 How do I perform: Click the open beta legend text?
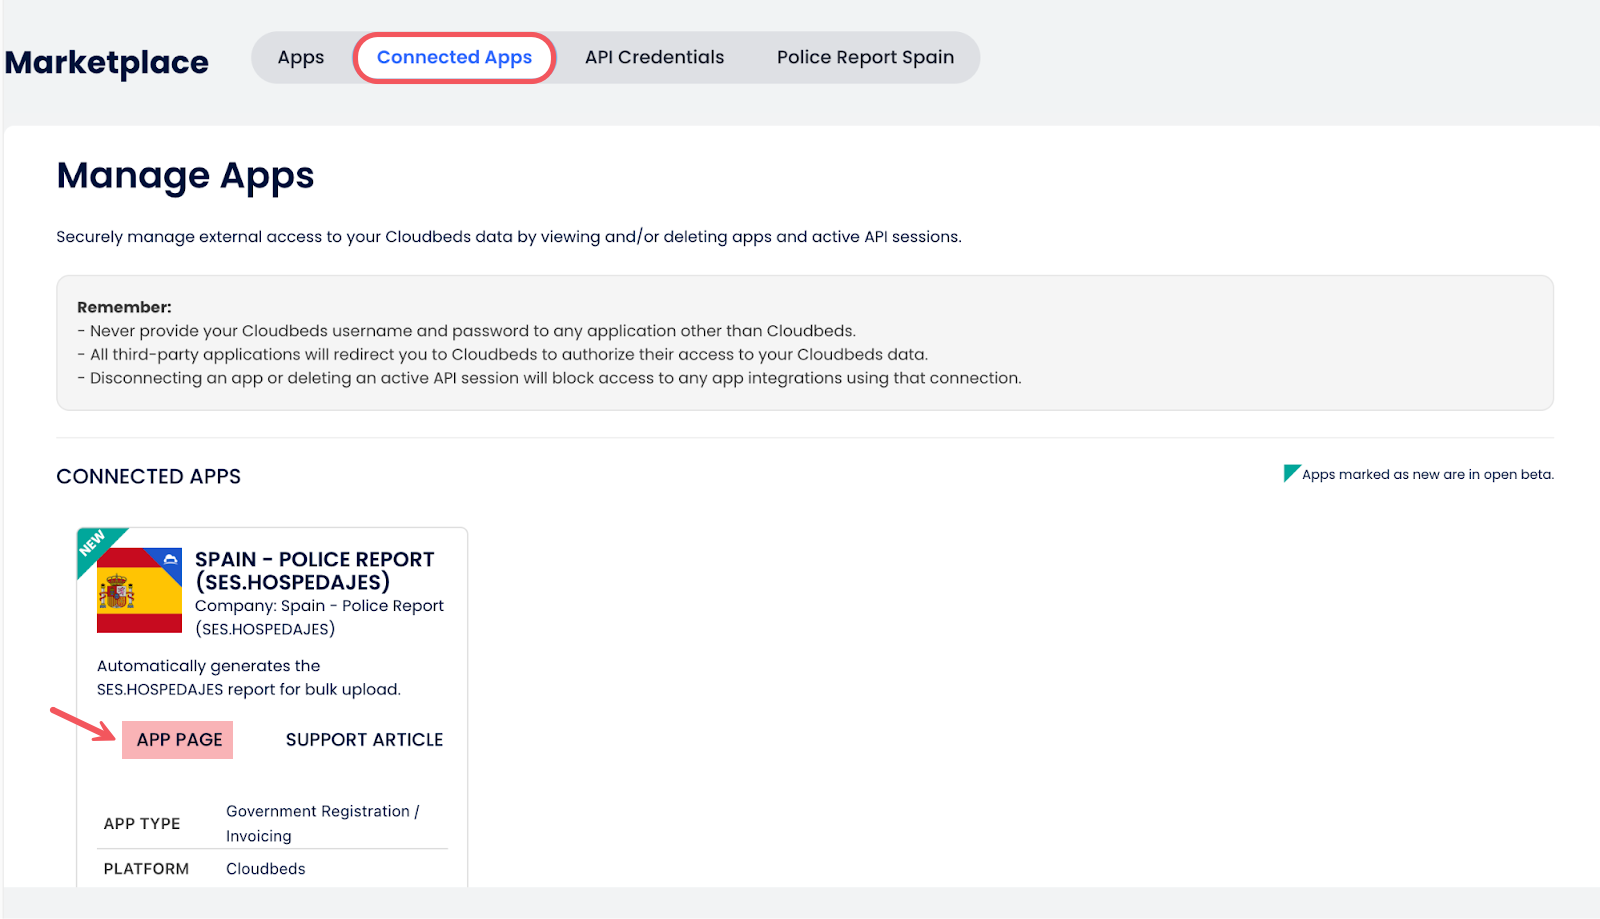click(x=1427, y=475)
